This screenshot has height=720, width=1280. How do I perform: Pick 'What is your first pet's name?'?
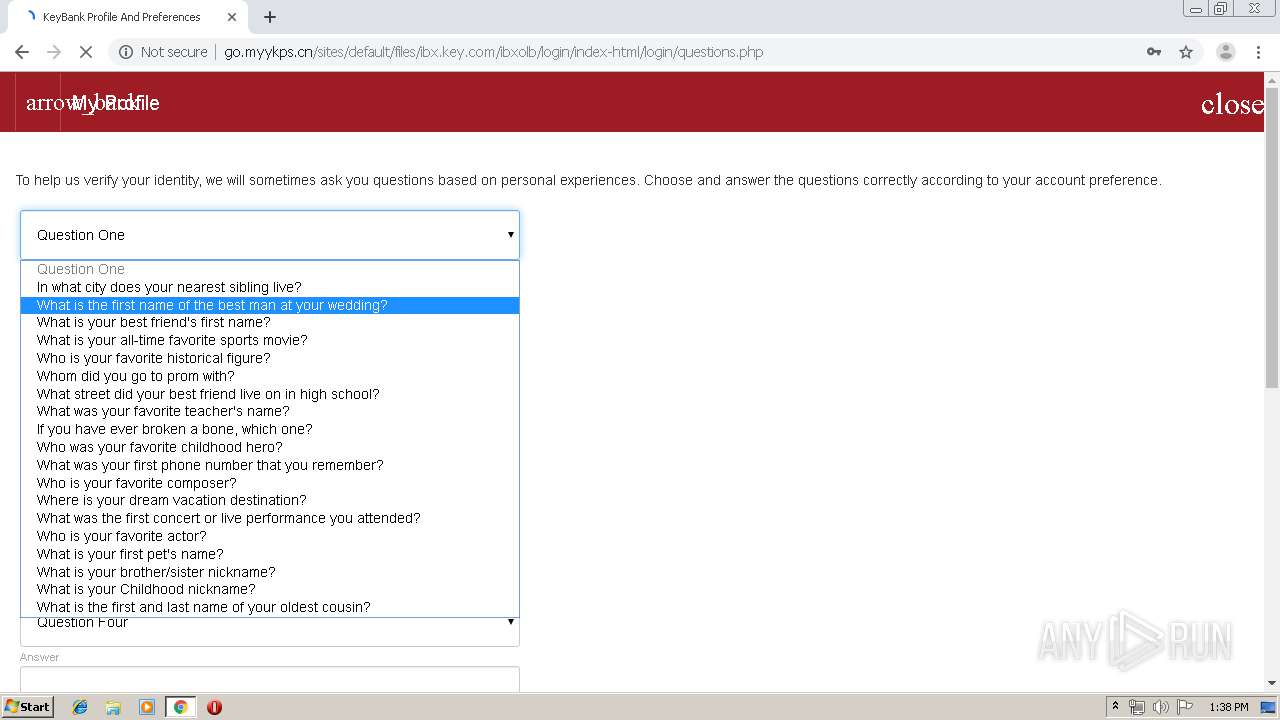click(270, 554)
